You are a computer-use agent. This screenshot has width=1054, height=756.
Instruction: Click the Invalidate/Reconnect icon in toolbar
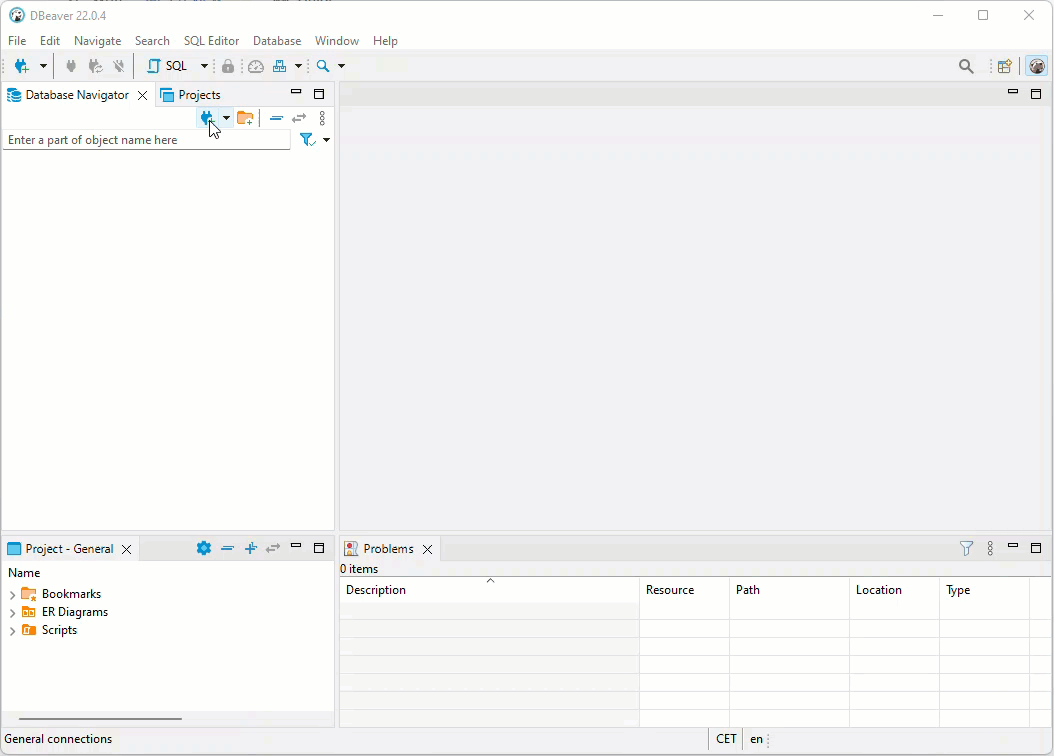(95, 66)
